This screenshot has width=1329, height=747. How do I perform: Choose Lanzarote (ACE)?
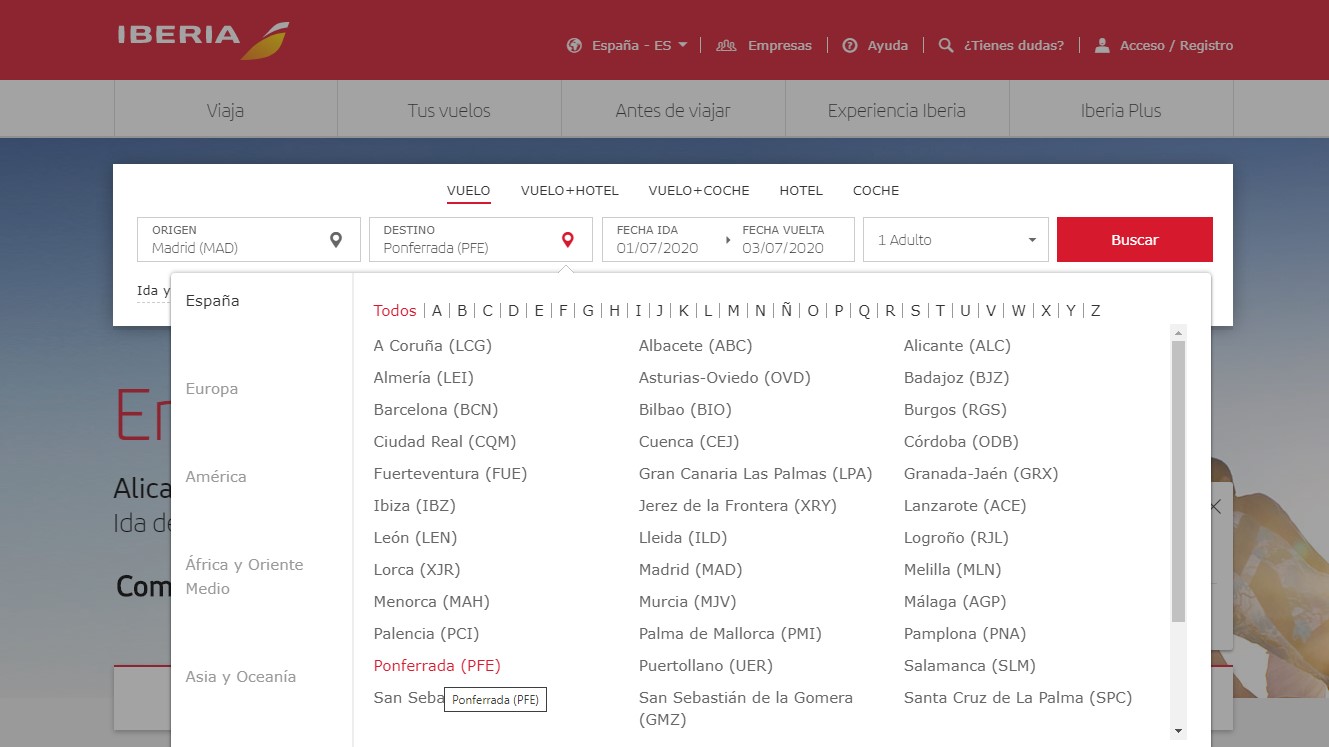click(965, 506)
